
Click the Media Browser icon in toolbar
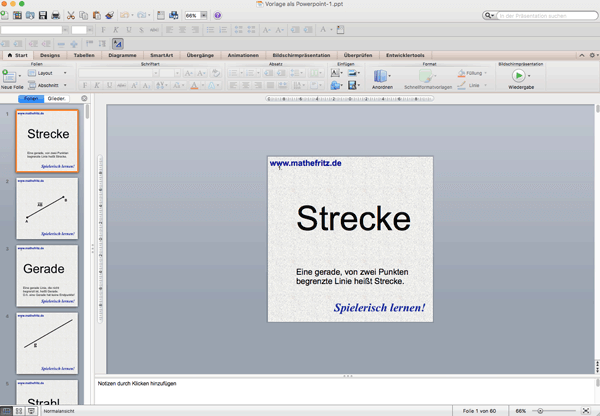[x=174, y=15]
